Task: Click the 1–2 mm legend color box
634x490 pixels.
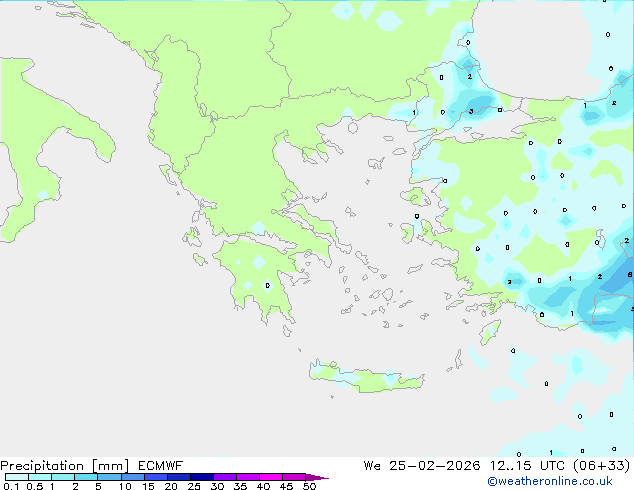Action: coord(63,477)
